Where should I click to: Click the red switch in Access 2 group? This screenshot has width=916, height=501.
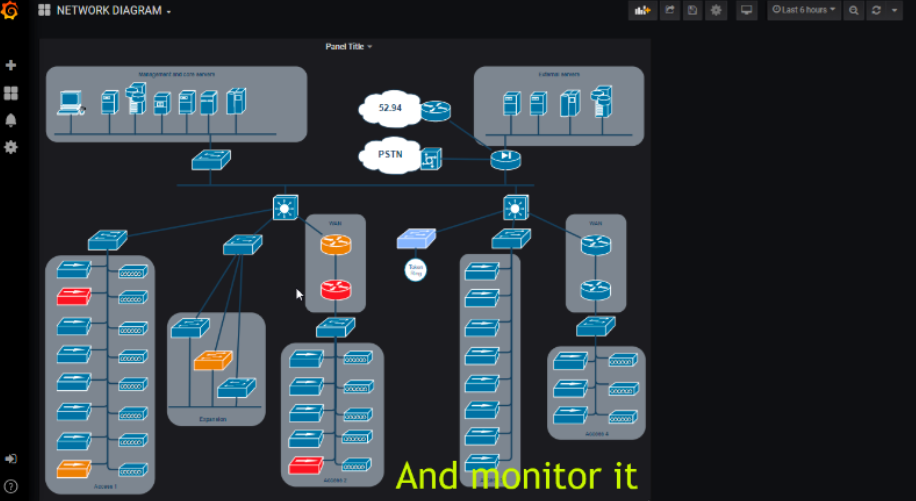click(x=306, y=465)
